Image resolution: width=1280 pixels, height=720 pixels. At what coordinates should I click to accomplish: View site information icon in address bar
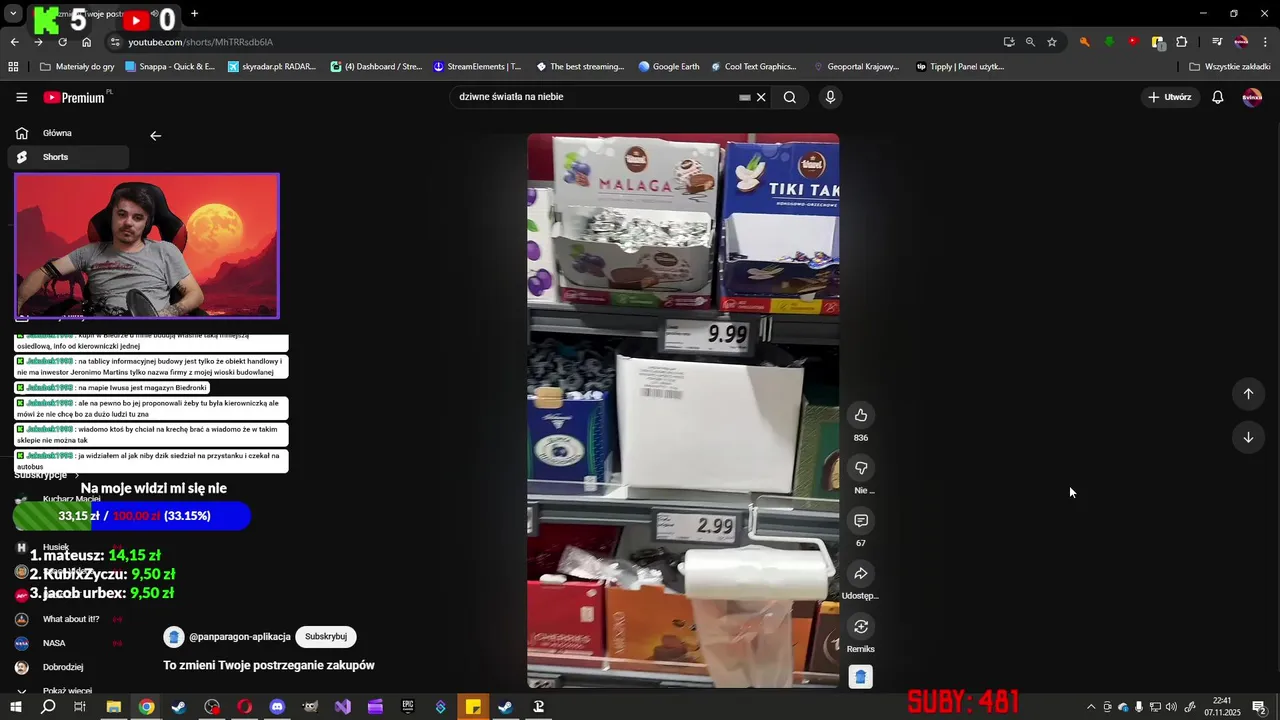[x=115, y=42]
